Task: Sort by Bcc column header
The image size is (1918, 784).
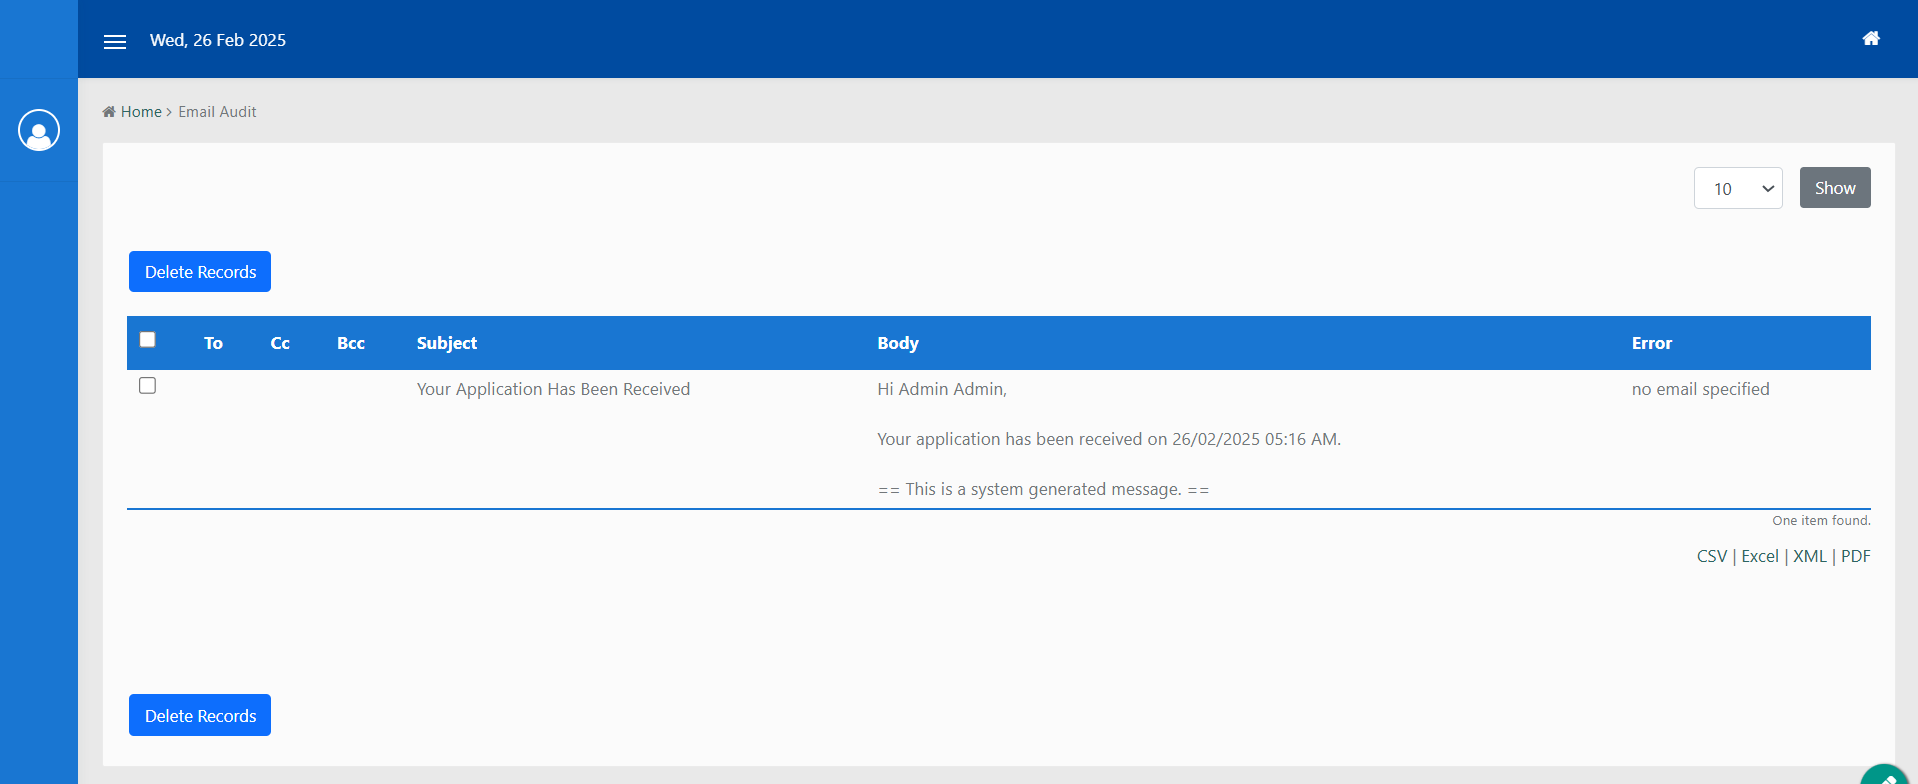Action: click(x=351, y=343)
